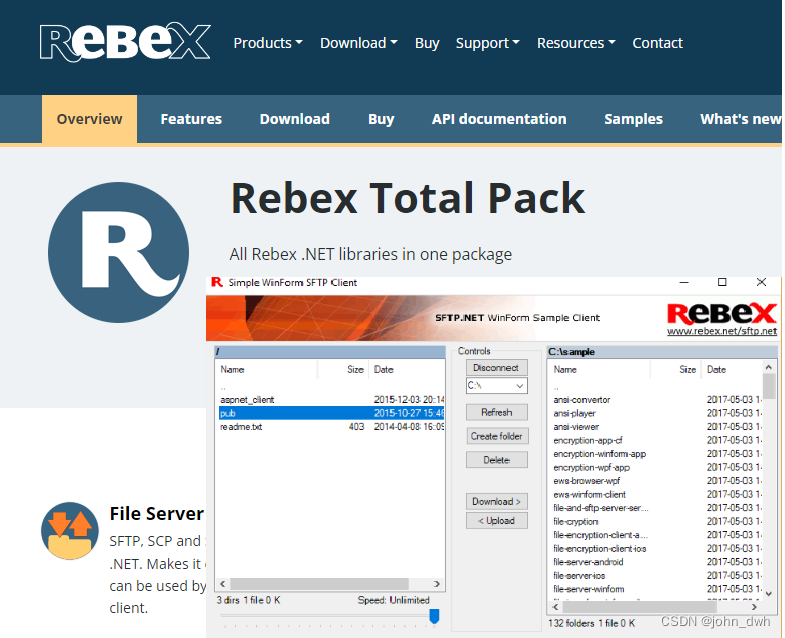This screenshot has height=638, width=785.
Task: Open the www.rebex.net/sftp.net link
Action: 721,331
